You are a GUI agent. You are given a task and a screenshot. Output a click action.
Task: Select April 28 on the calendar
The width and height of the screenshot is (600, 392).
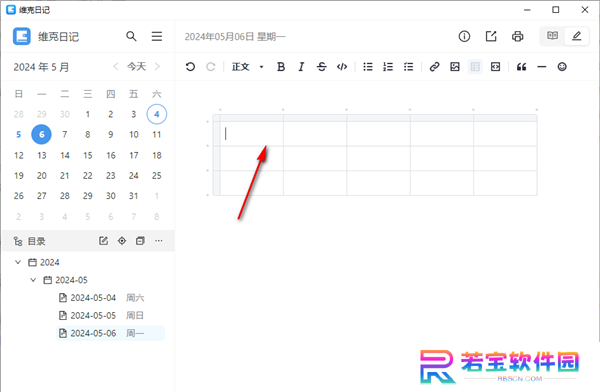click(18, 114)
